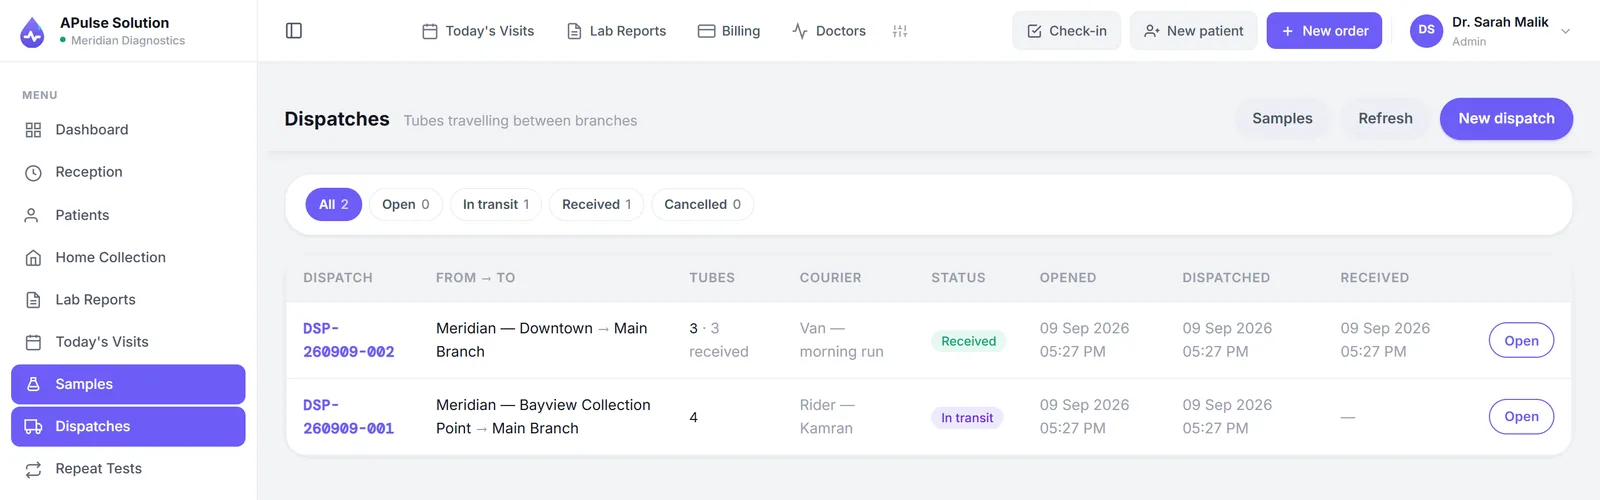
Task: Click 'Meridian — Bayview Collection Point' route cell
Action: tap(543, 417)
